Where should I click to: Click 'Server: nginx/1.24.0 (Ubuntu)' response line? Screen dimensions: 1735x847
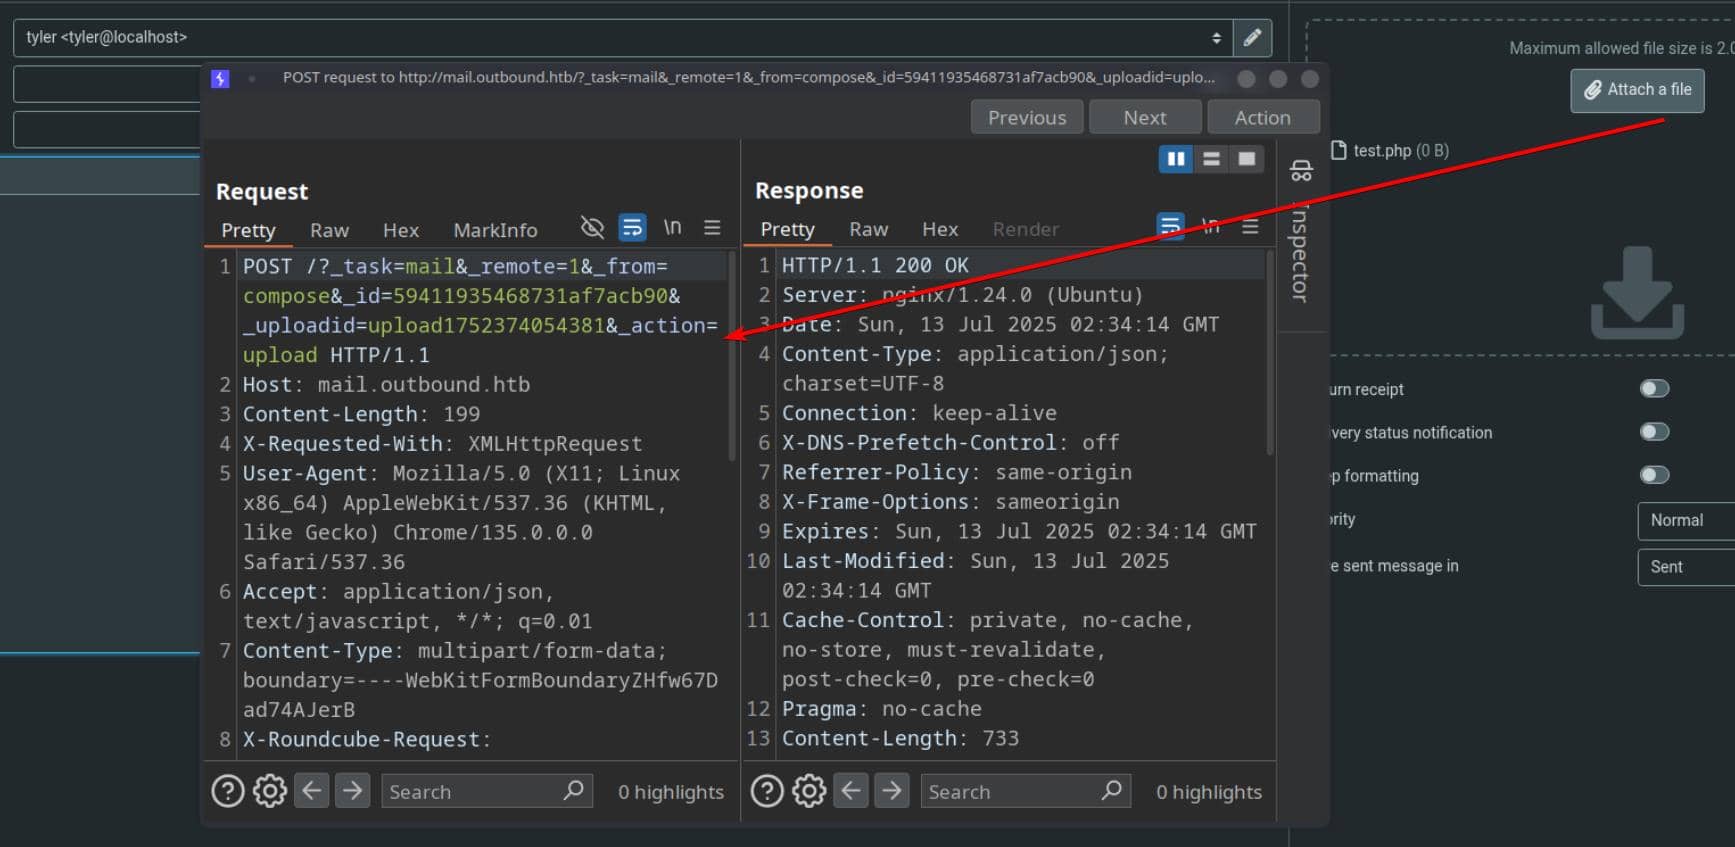tap(962, 294)
